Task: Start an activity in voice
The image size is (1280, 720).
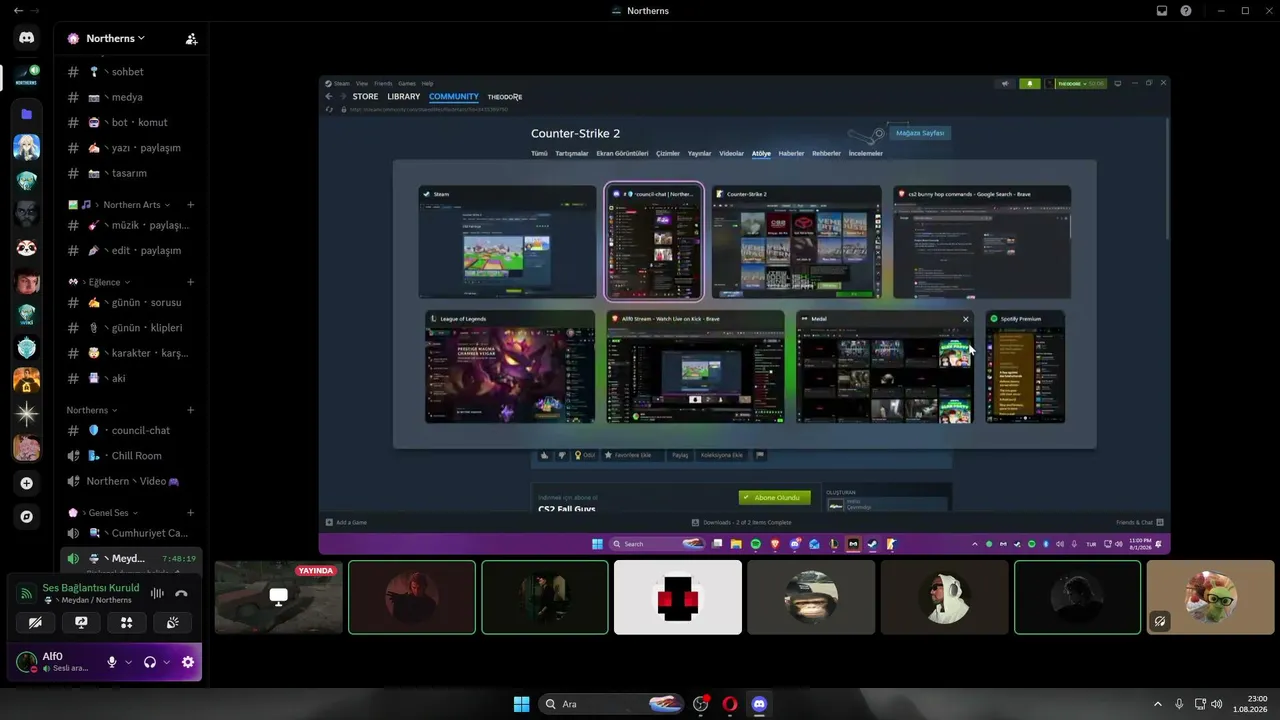Action: [x=126, y=622]
